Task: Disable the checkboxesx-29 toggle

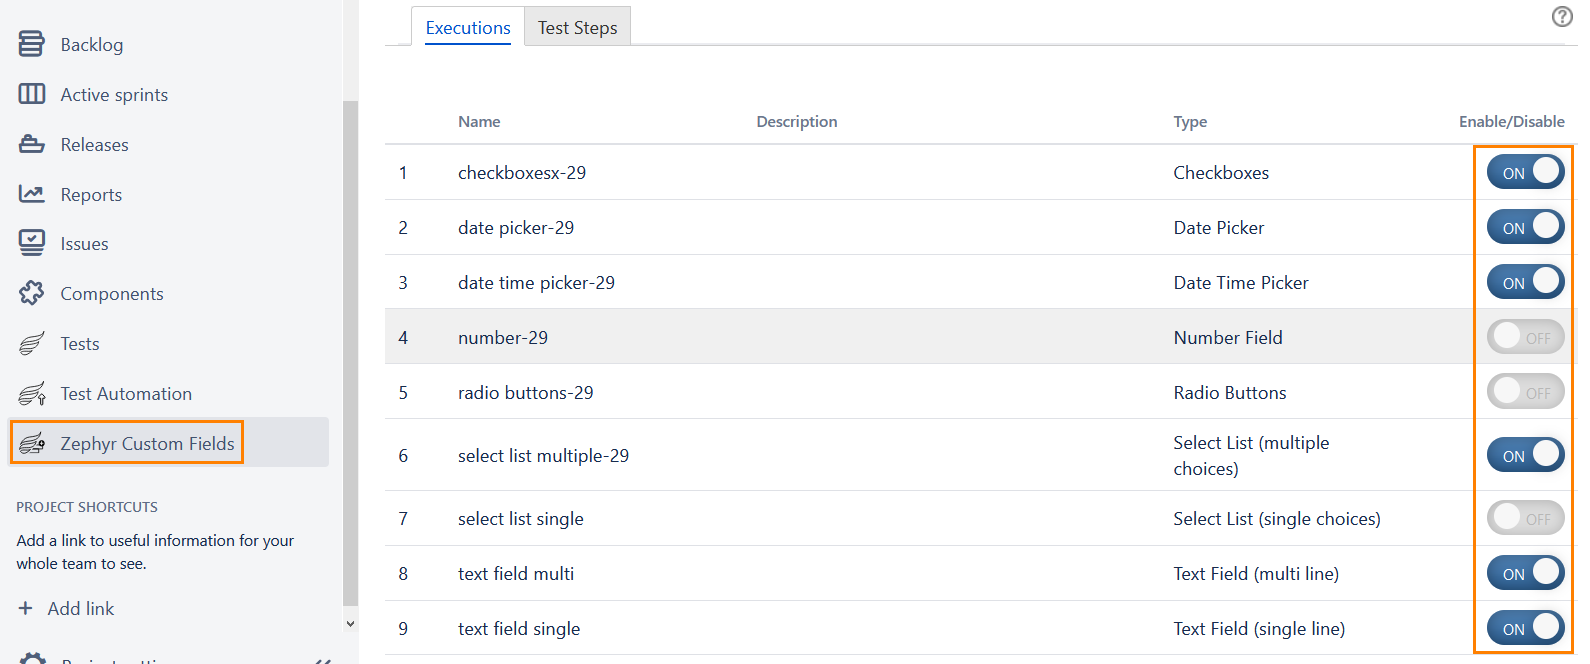Action: coord(1525,171)
